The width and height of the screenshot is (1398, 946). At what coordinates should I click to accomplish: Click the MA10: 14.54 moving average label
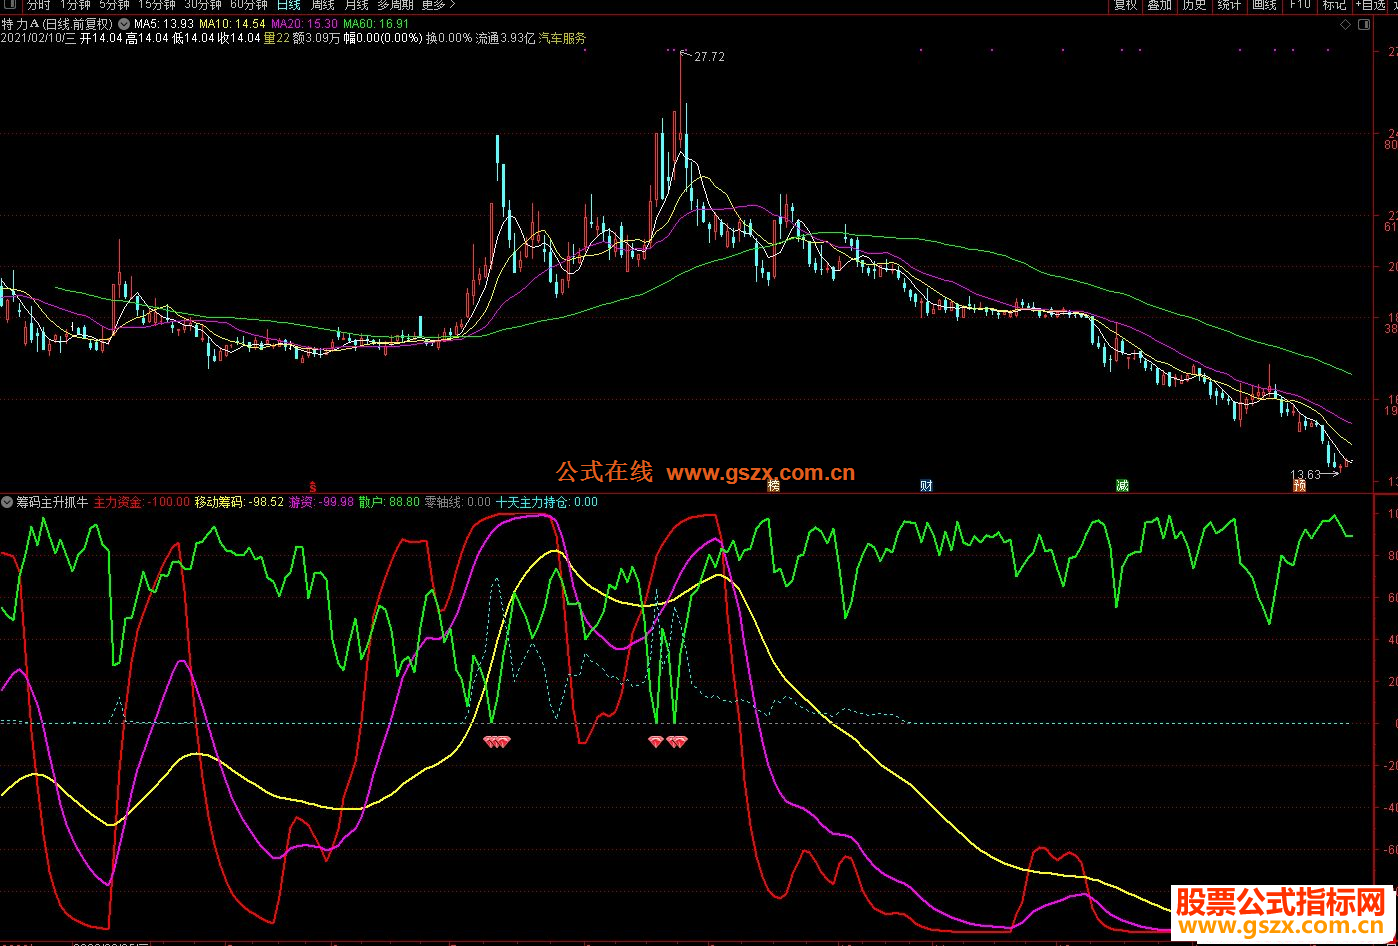pos(233,23)
